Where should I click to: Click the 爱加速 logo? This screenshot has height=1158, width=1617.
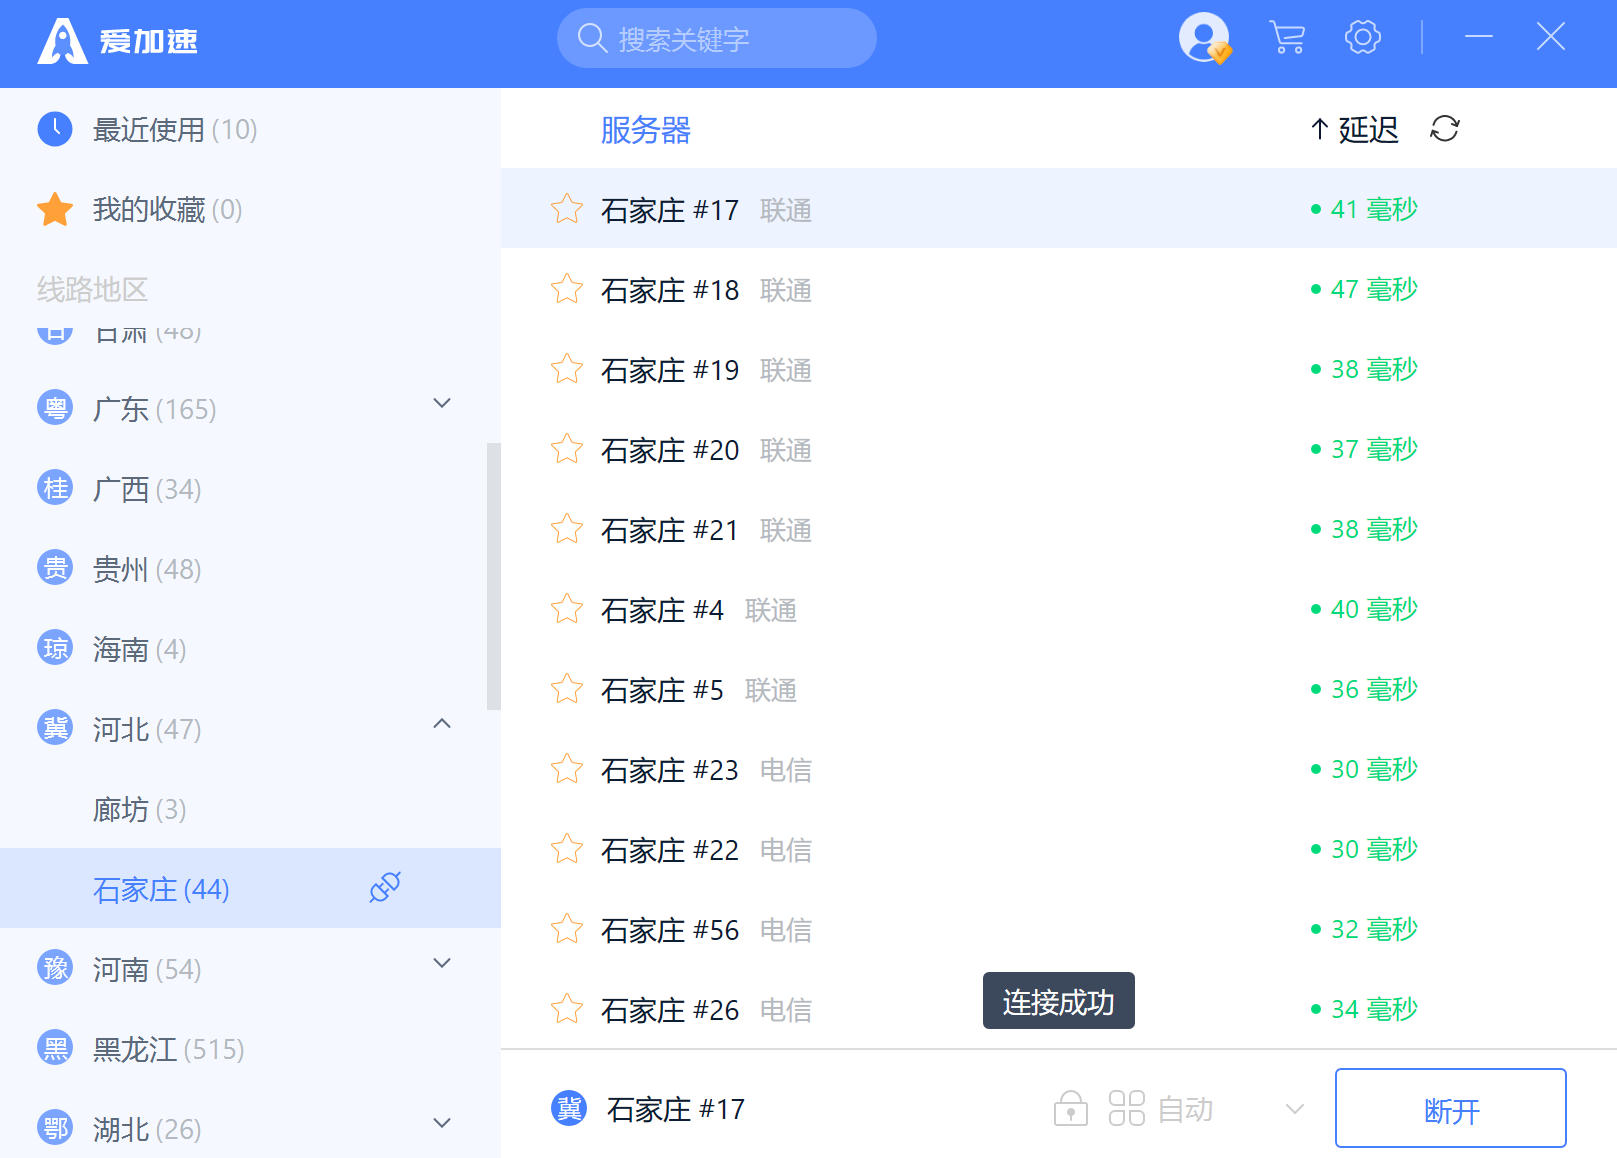pos(117,41)
